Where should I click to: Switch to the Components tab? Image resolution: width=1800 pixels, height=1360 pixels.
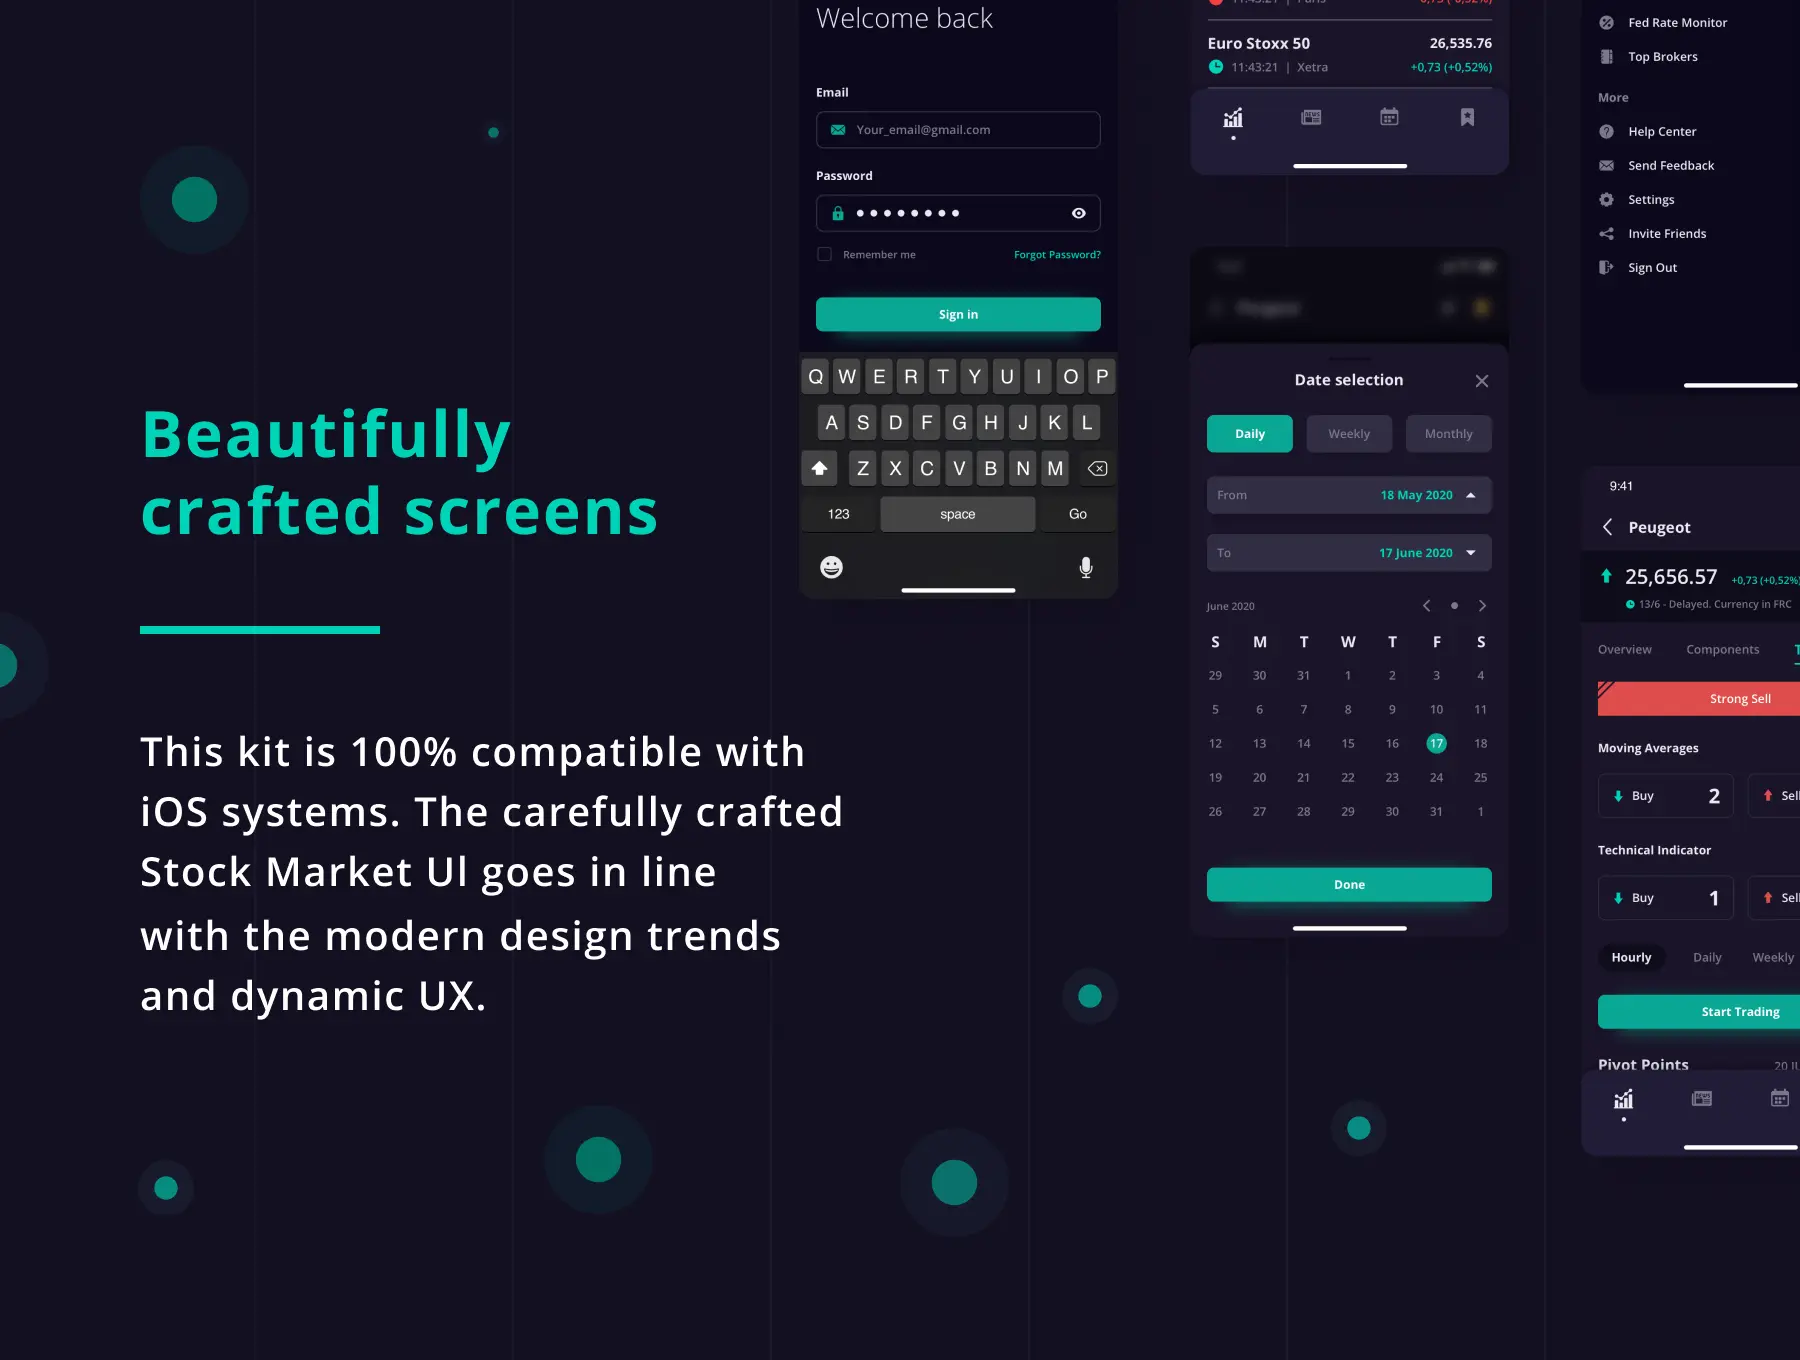[1722, 650]
